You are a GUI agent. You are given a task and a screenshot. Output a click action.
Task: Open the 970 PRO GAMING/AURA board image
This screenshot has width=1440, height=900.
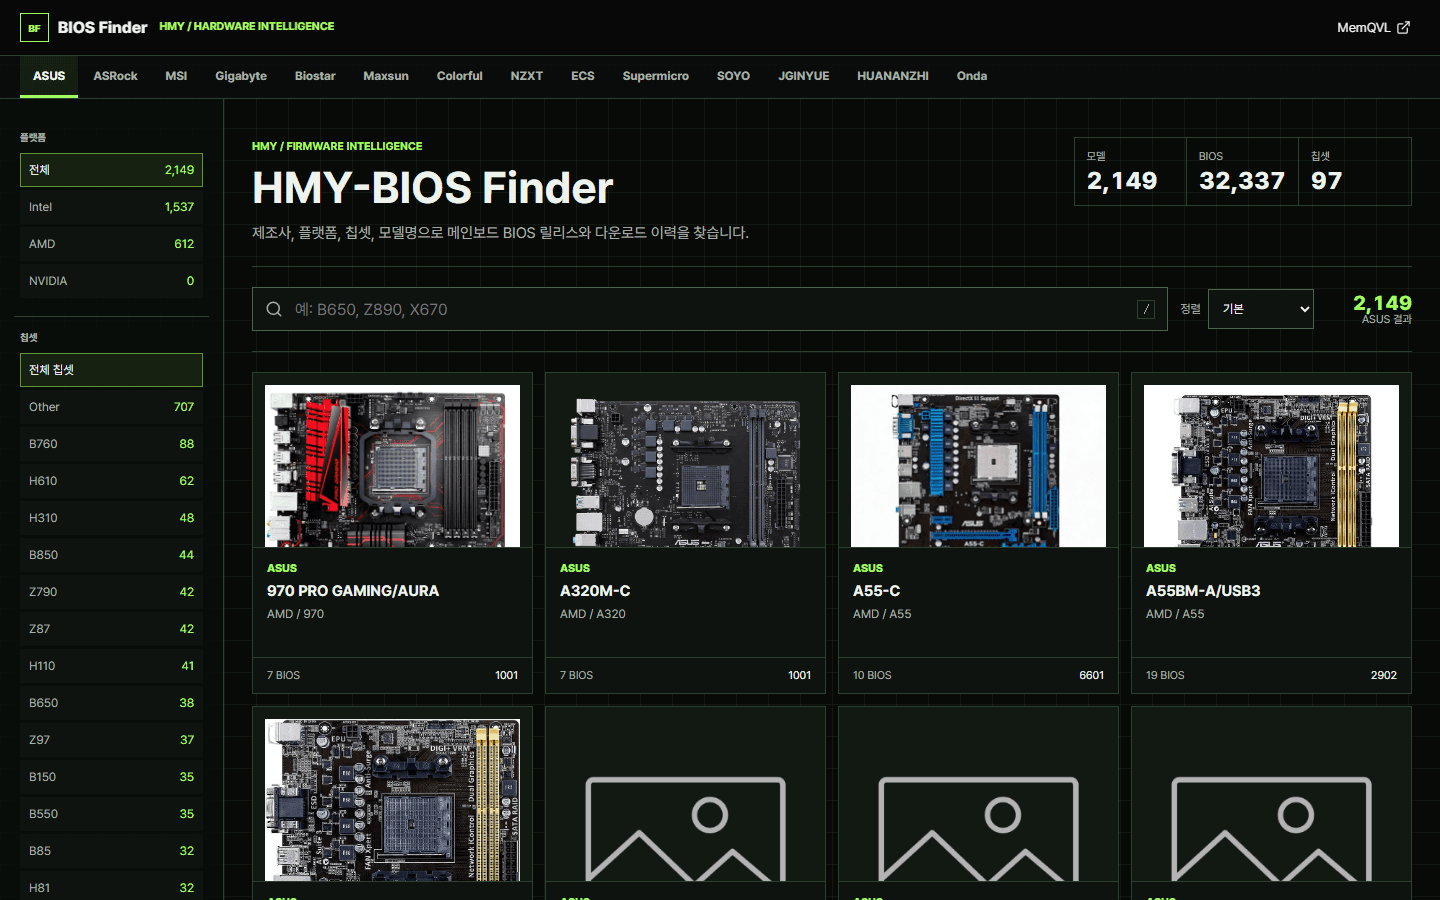(392, 466)
